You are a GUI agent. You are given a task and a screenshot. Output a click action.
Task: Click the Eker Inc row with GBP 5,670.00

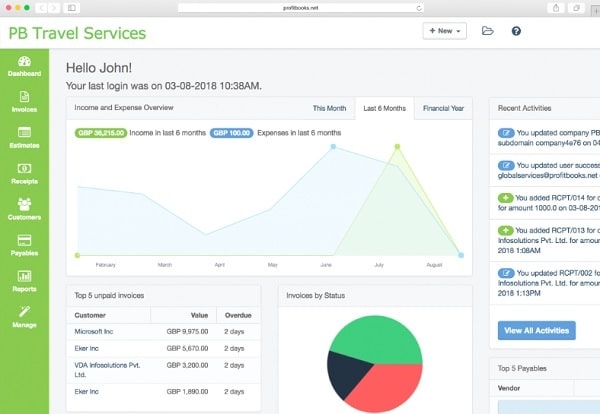pos(164,348)
